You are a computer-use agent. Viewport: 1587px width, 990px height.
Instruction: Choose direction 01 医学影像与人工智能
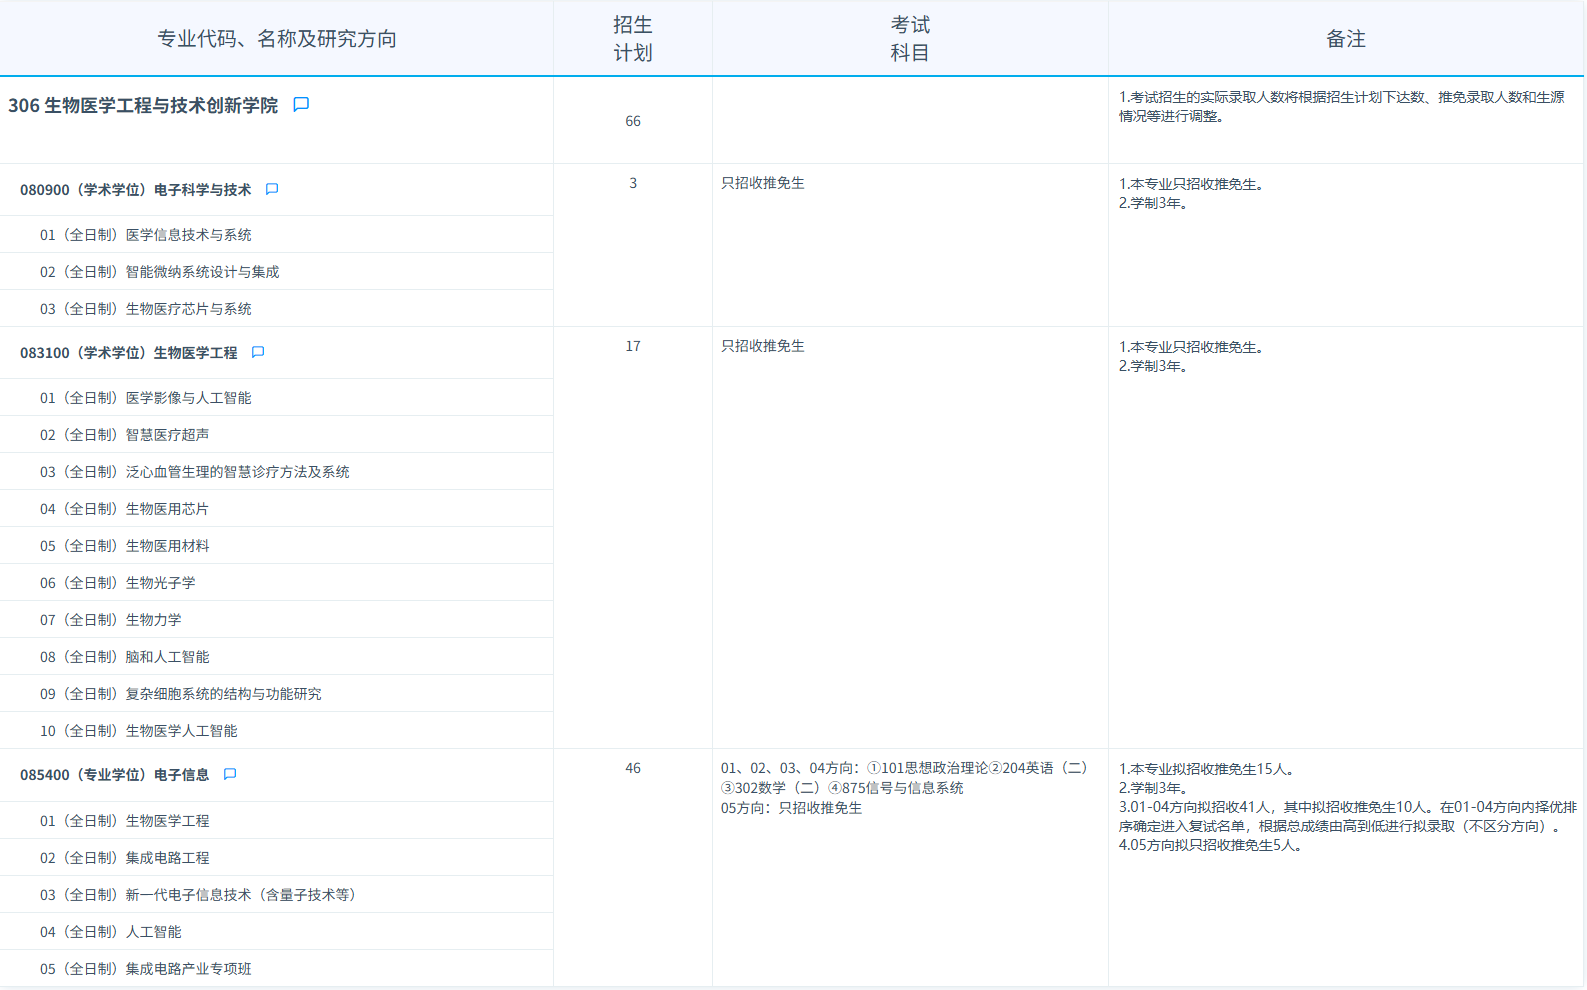point(146,398)
